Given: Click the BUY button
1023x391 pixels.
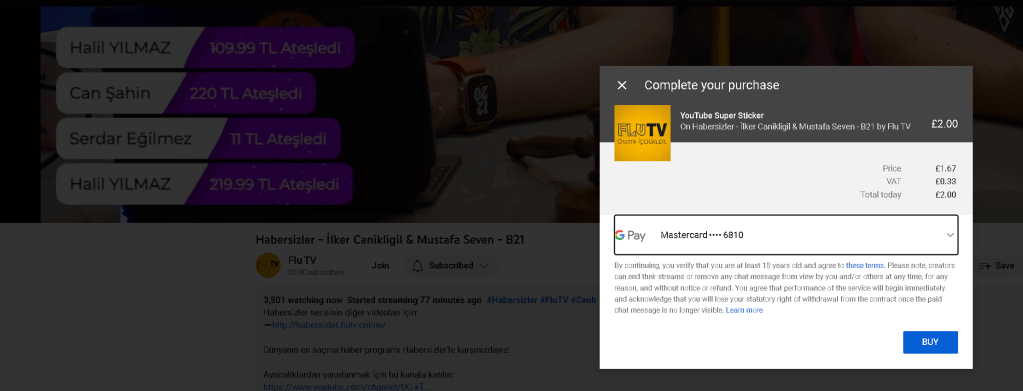Looking at the screenshot, I should pos(930,342).
